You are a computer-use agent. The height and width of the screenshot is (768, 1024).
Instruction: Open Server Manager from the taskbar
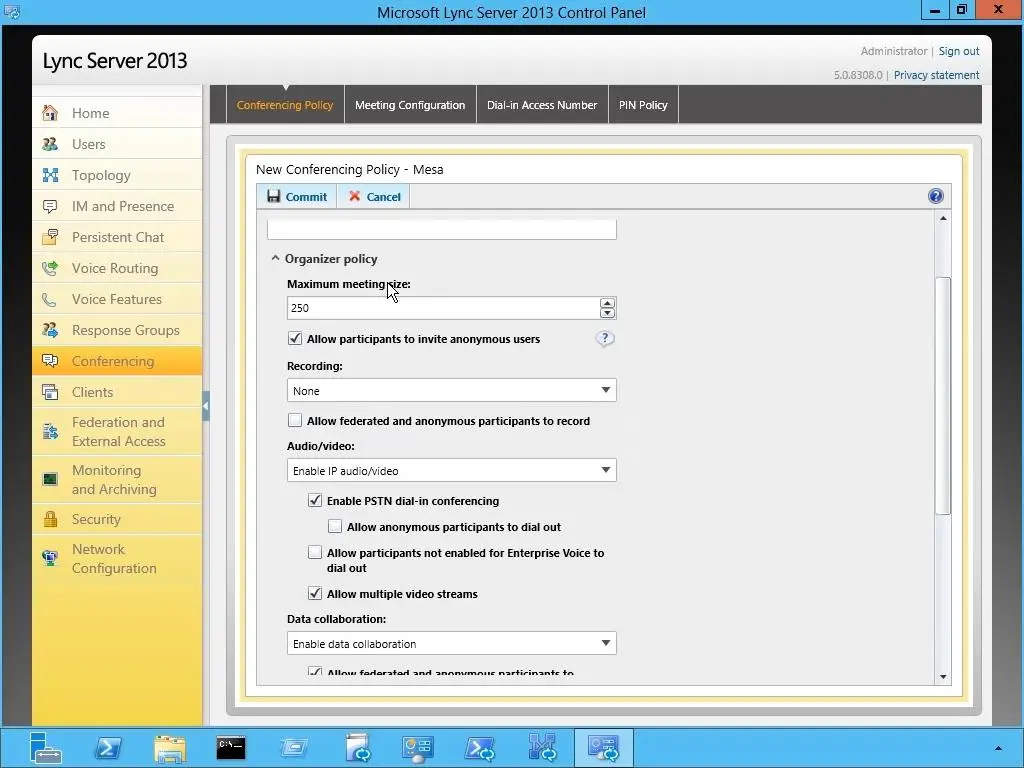45,748
